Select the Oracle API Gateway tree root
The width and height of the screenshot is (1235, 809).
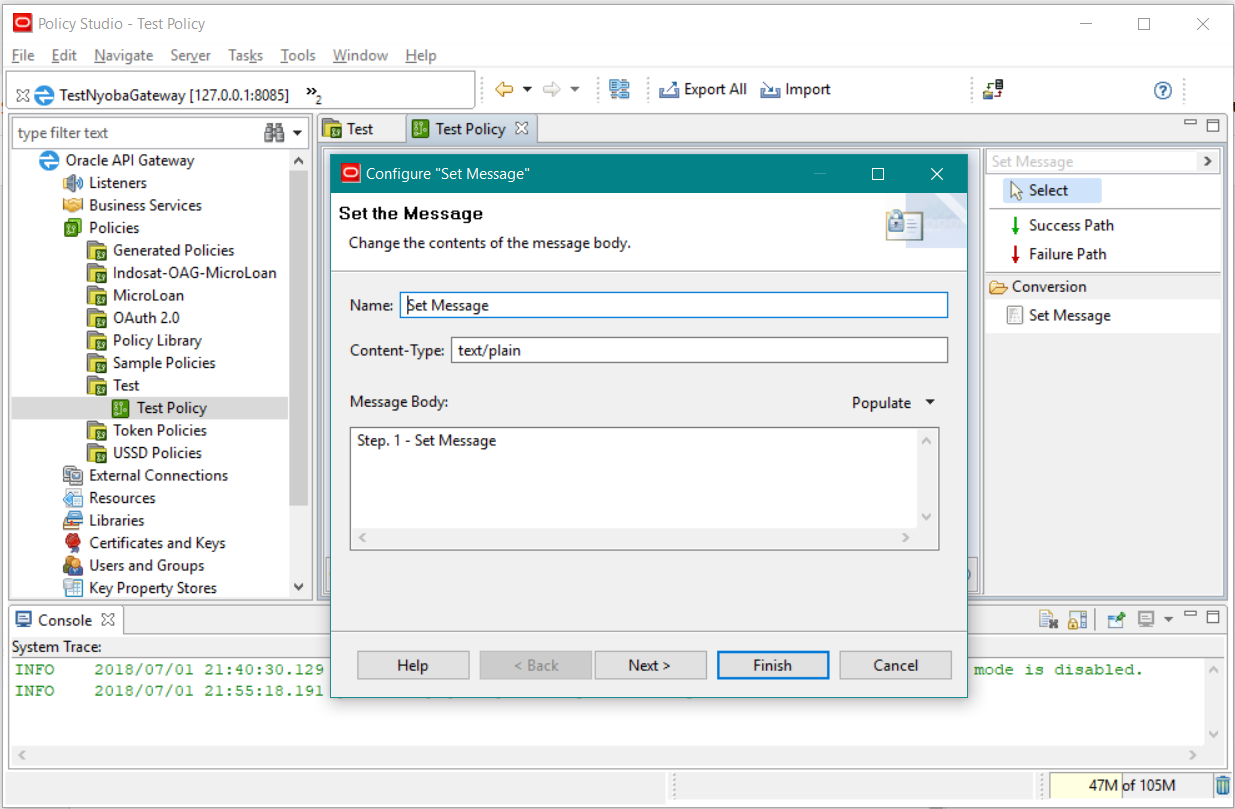(x=130, y=160)
